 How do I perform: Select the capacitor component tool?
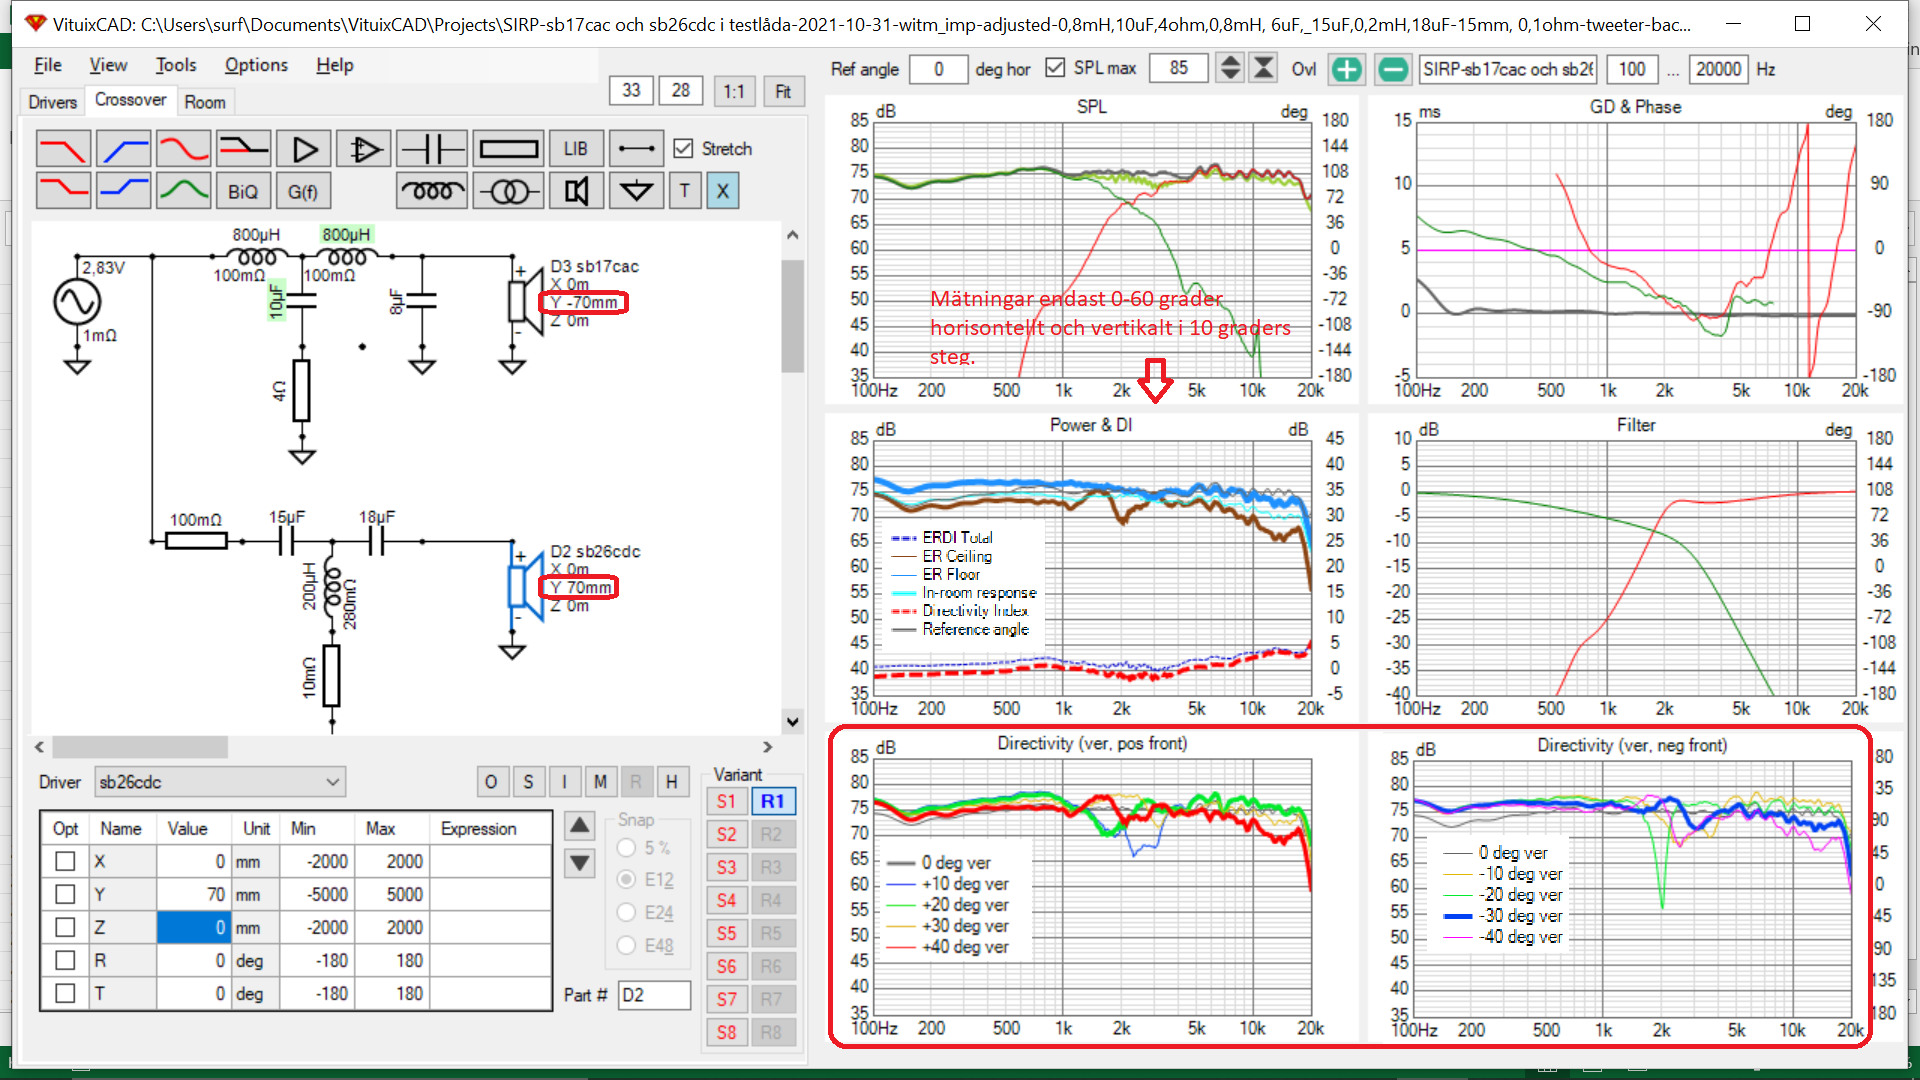432,150
